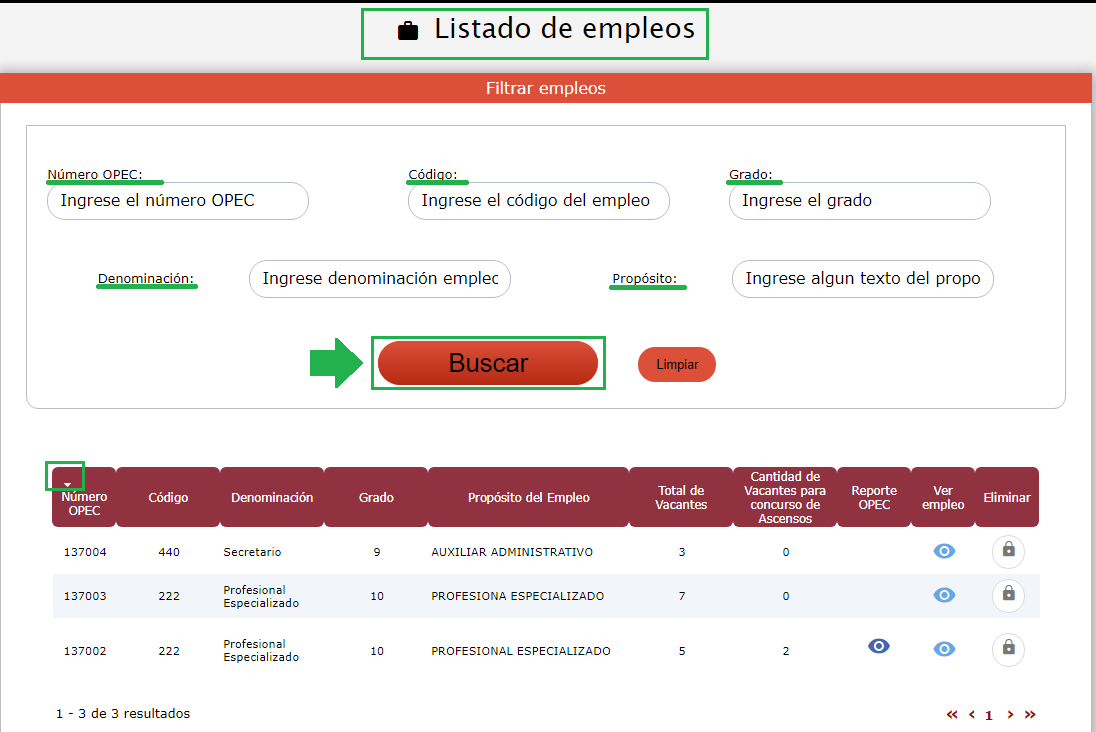Go to the first results page
1096x732 pixels.
pos(952,715)
